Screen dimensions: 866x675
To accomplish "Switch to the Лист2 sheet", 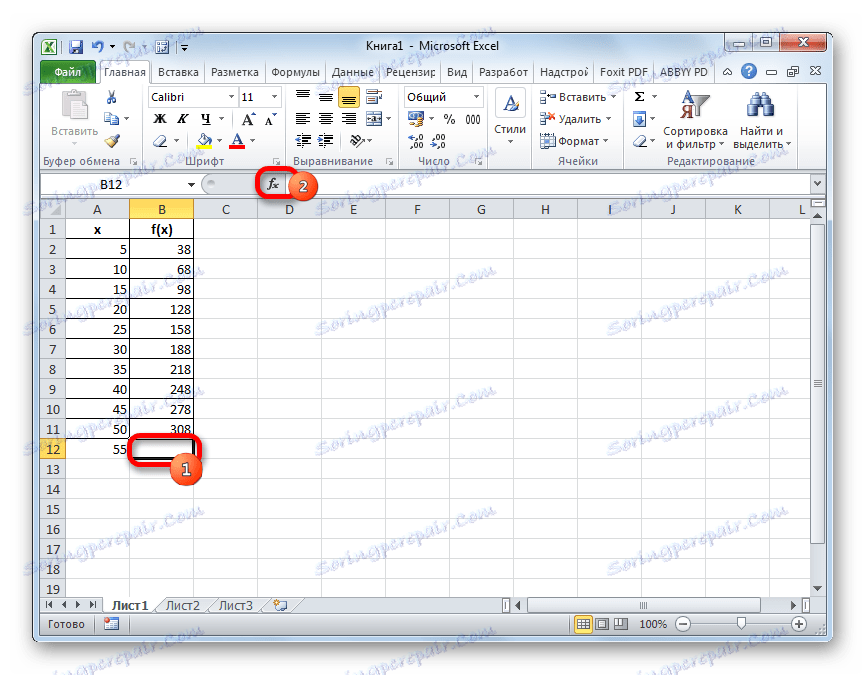I will coord(184,605).
